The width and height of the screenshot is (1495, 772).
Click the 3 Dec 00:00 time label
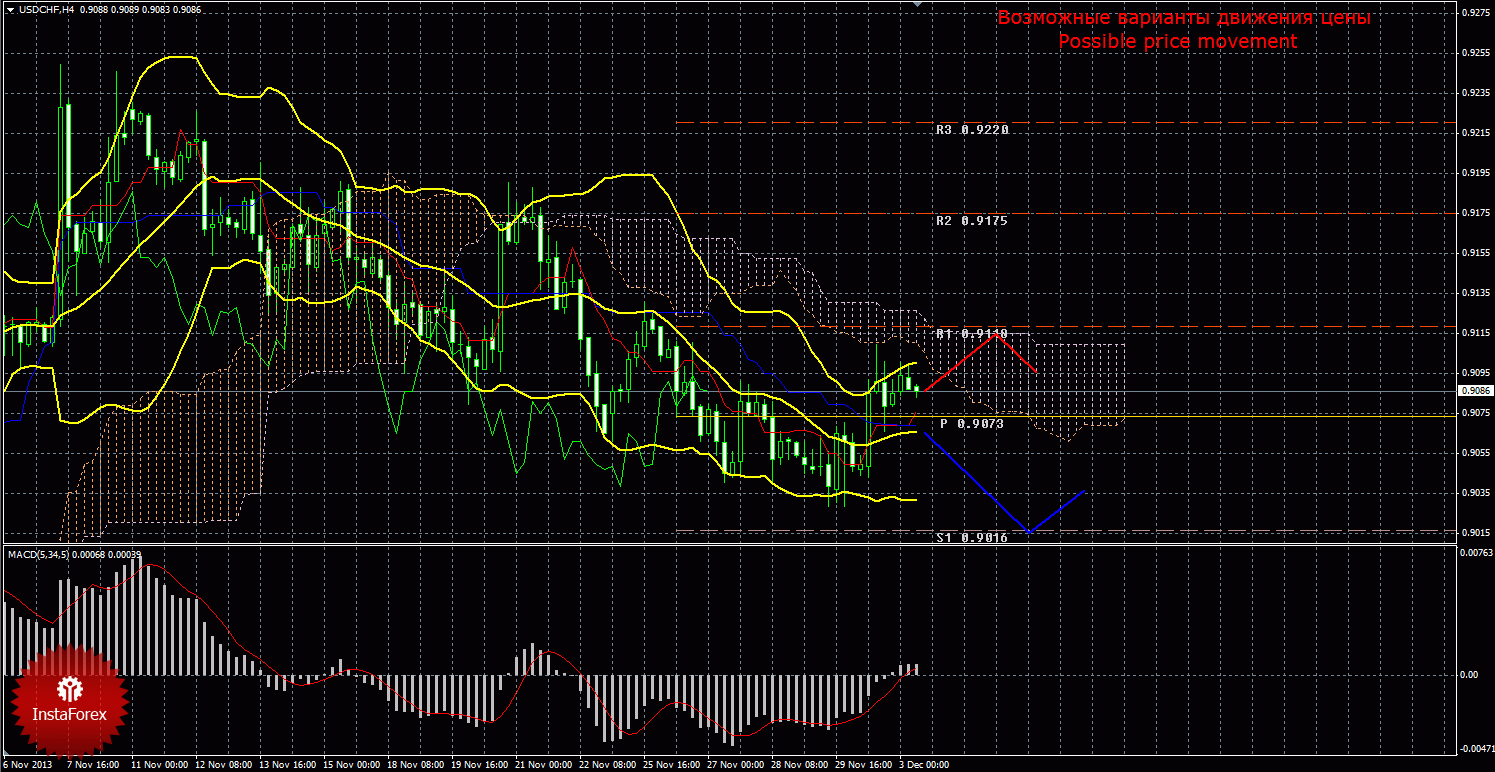925,765
